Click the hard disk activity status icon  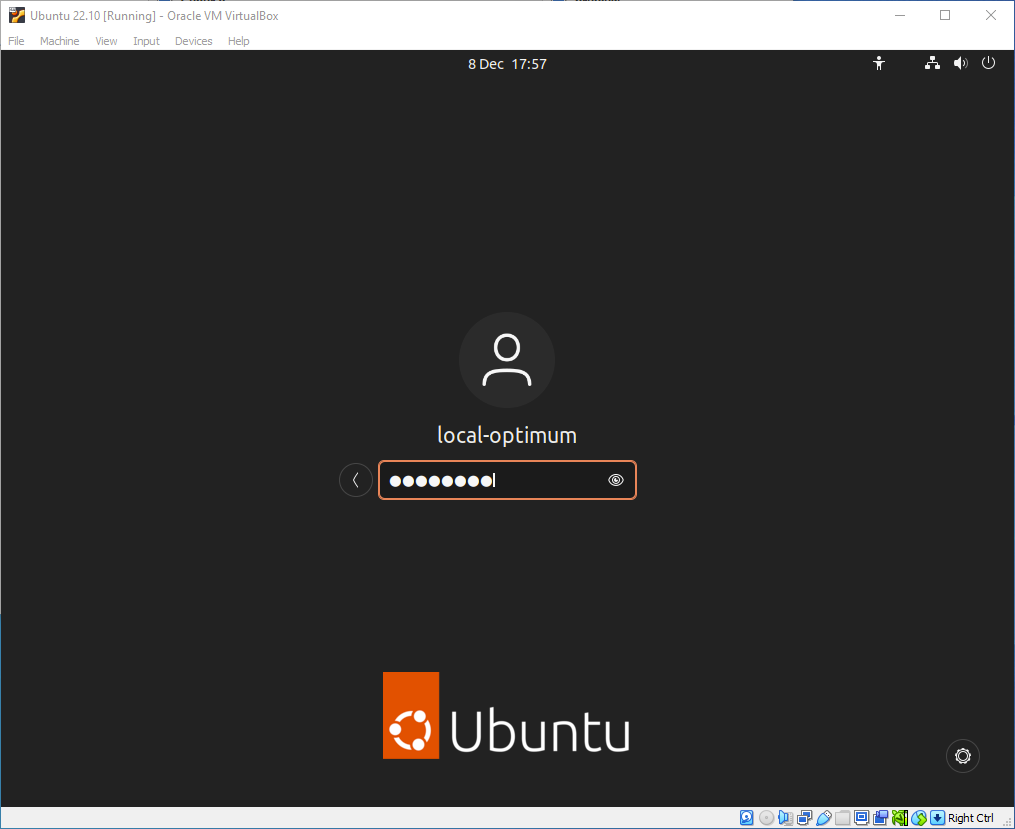click(747, 818)
